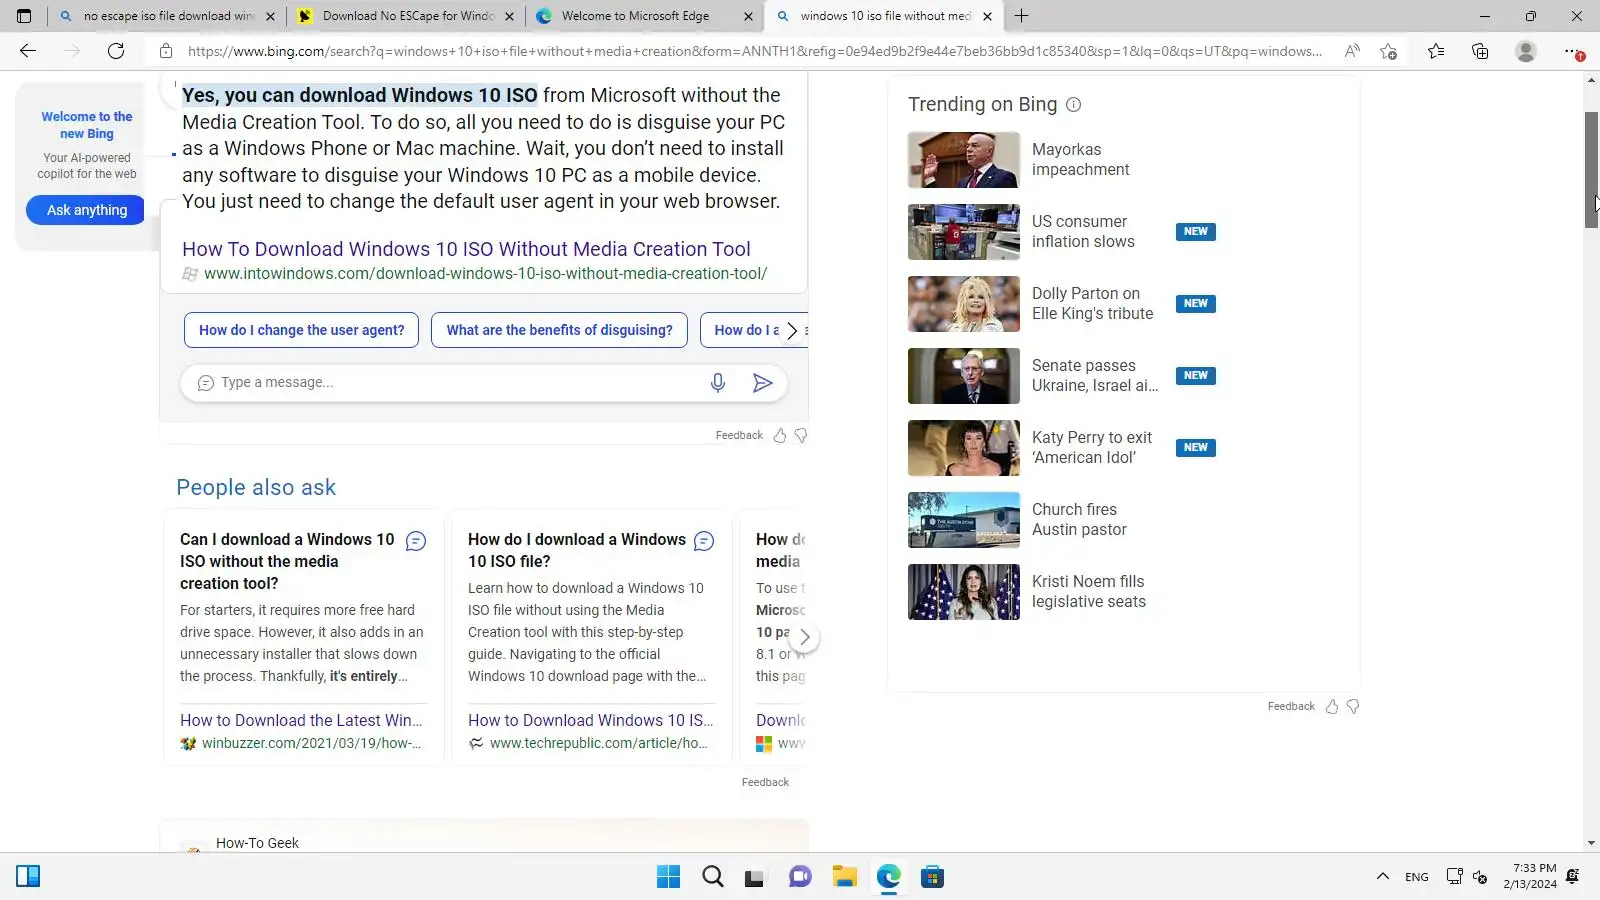Go back to the previous page
Image resolution: width=1600 pixels, height=900 pixels.
[x=28, y=51]
